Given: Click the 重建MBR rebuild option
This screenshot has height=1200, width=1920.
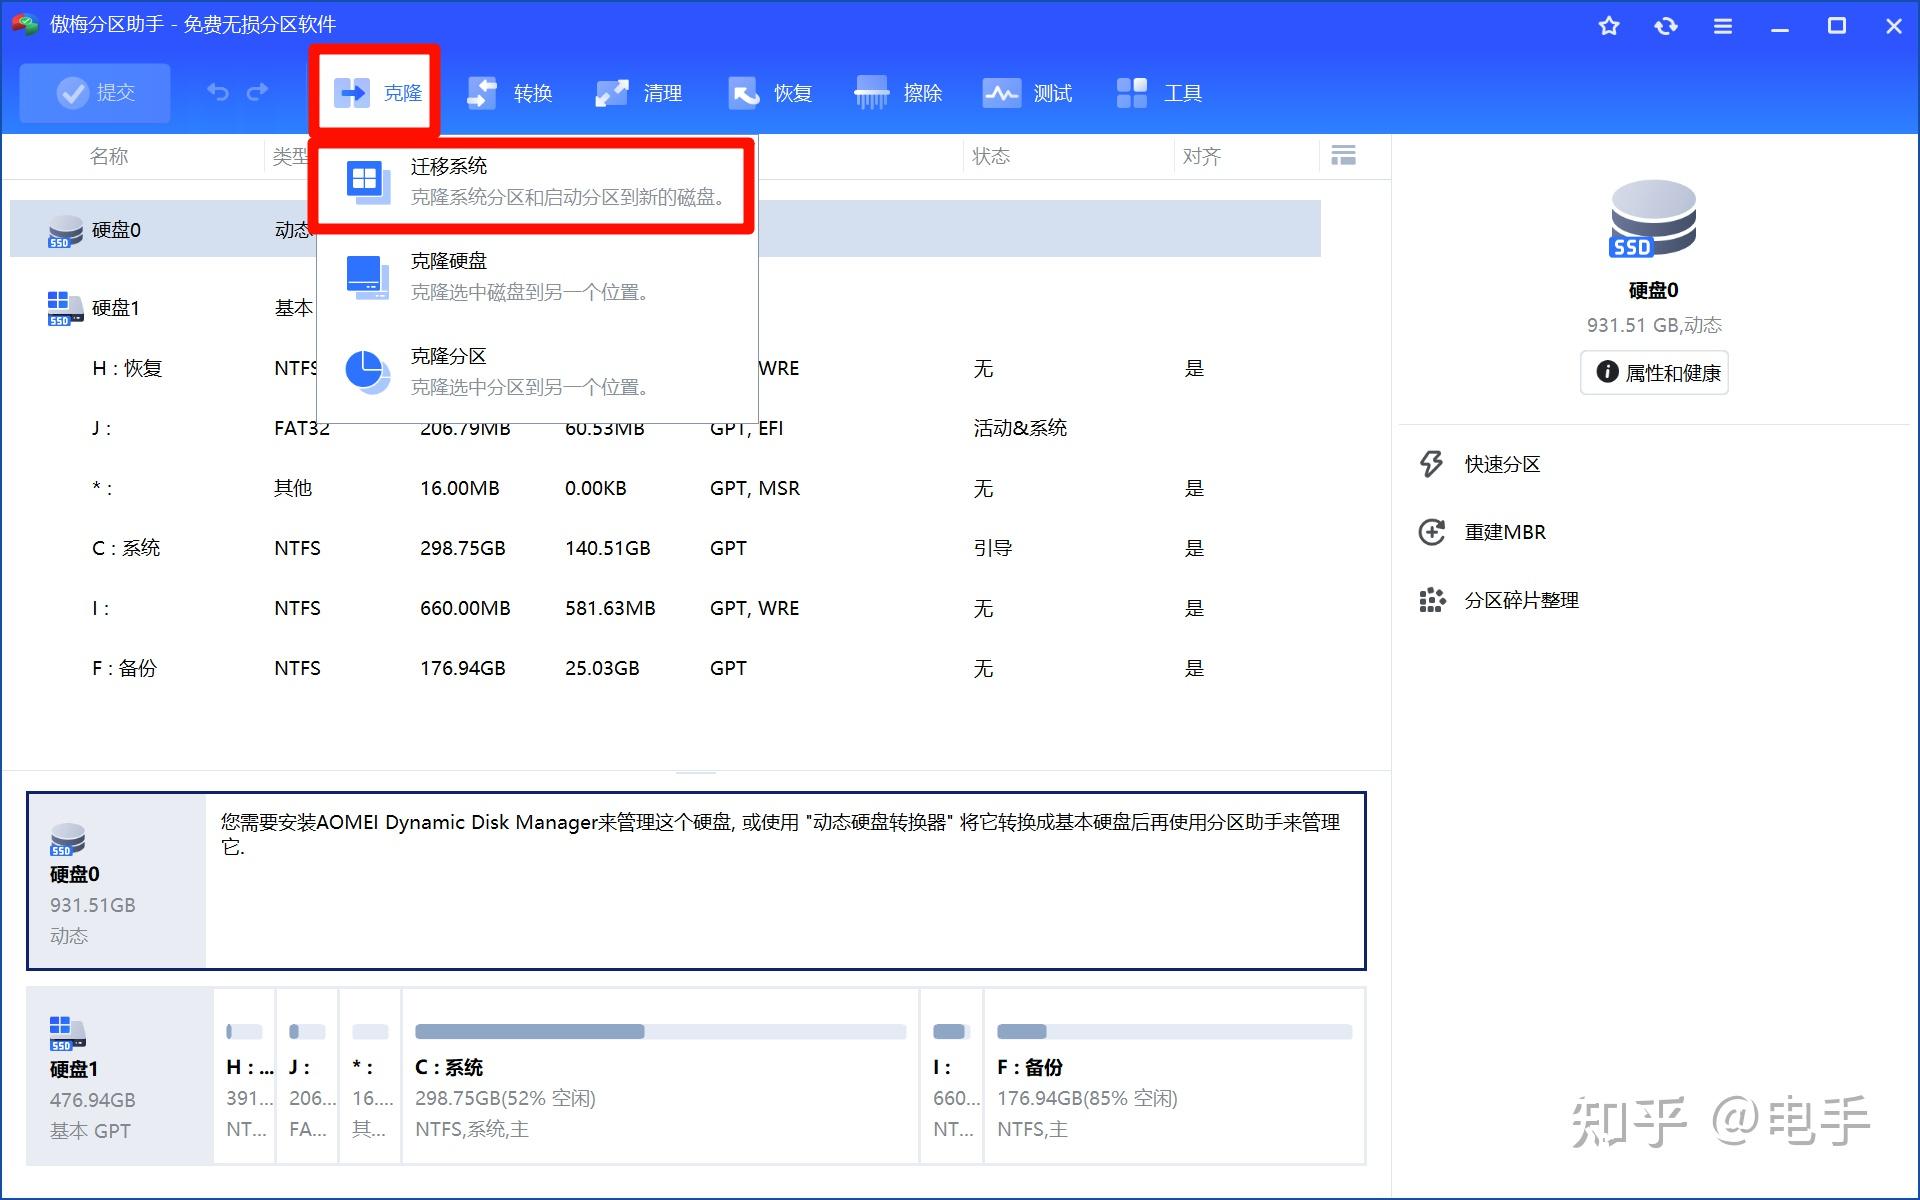Looking at the screenshot, I should click(x=1506, y=531).
